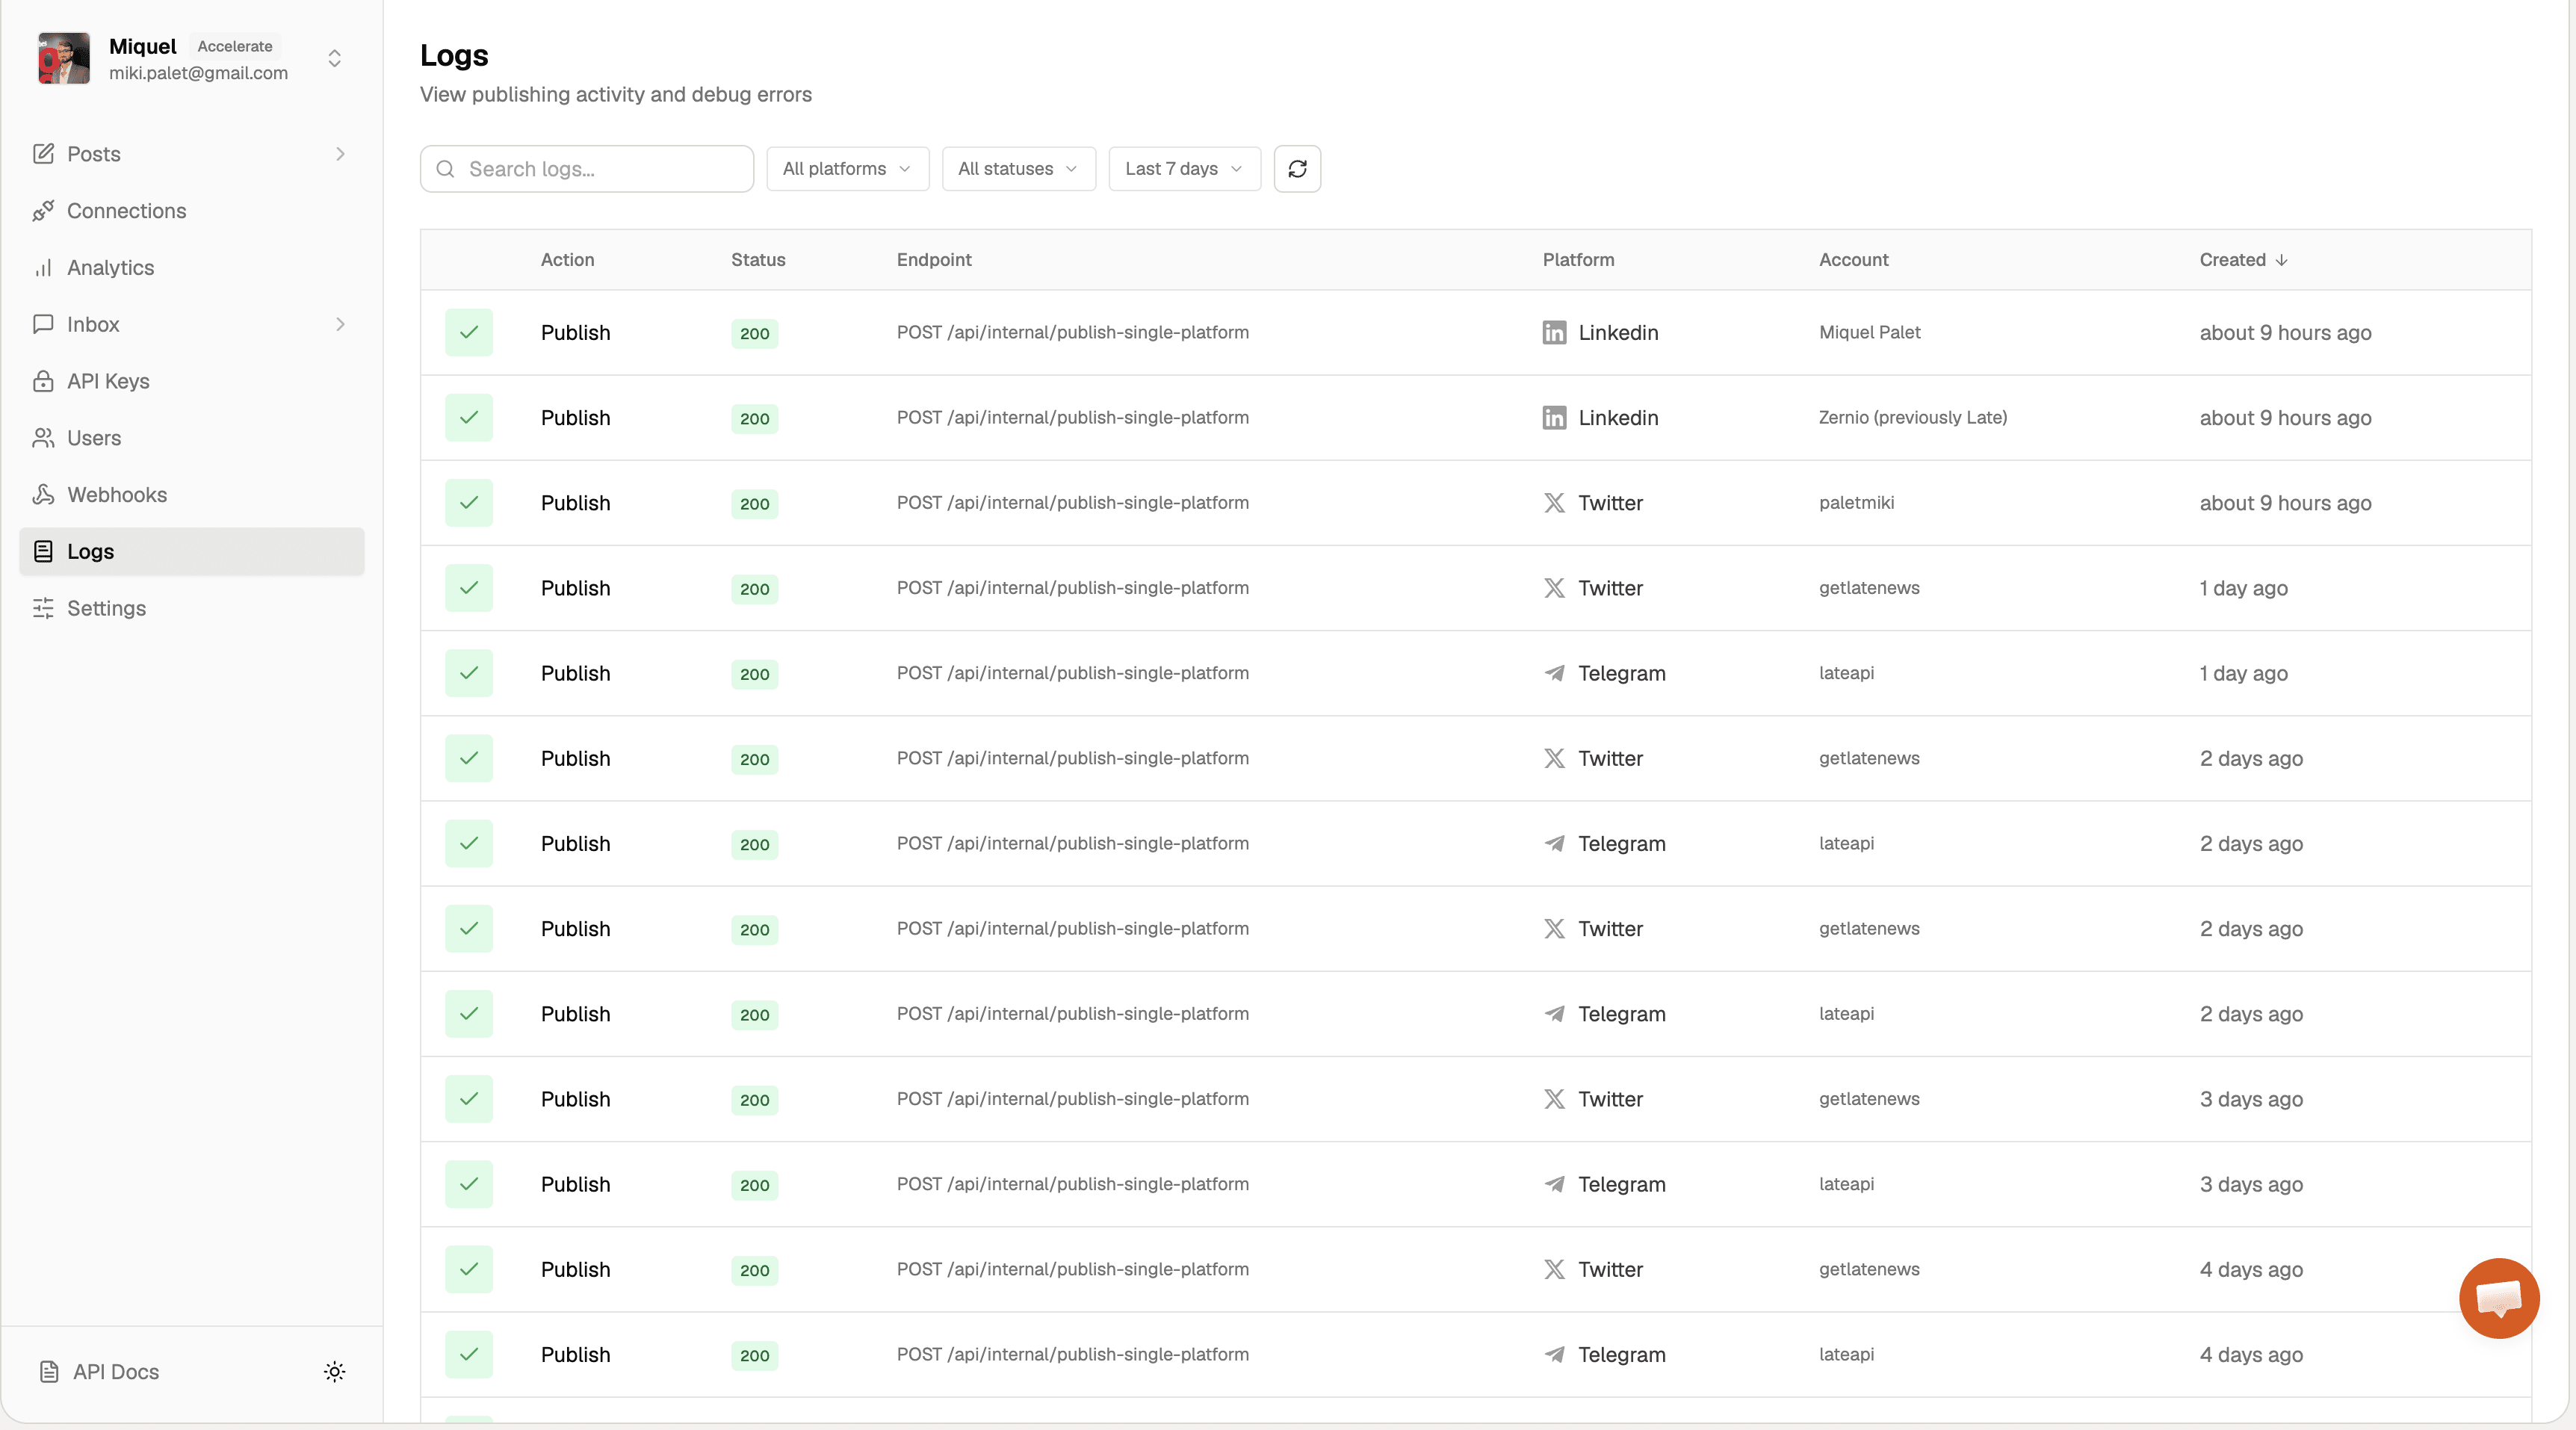Click the Twitter X icon in the paletmiki row

1554,503
